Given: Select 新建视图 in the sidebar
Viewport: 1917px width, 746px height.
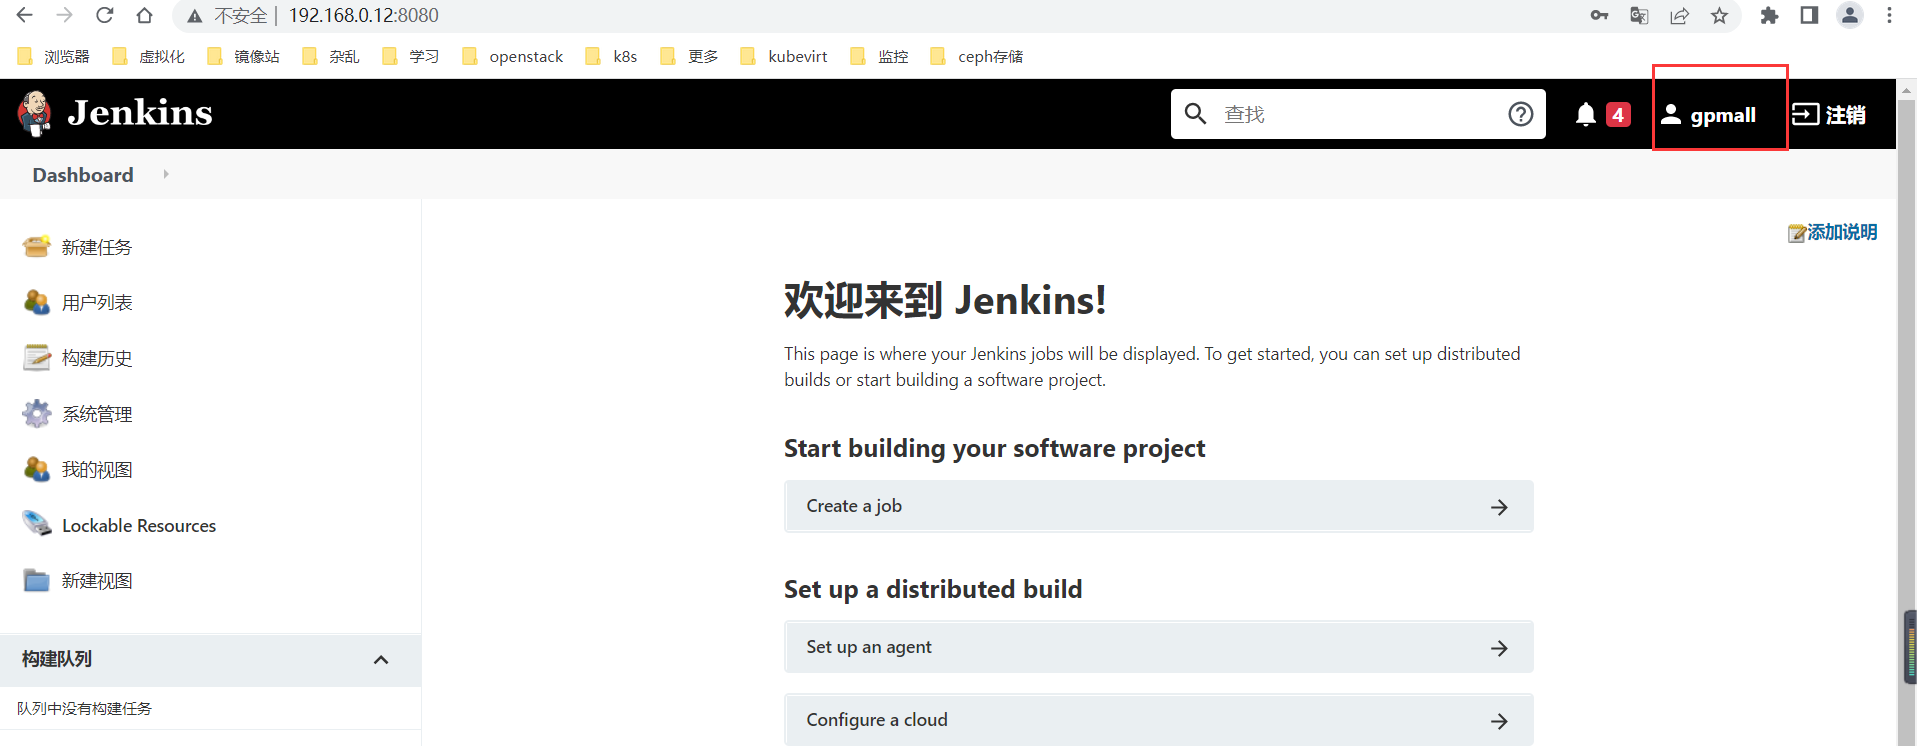Looking at the screenshot, I should click(x=97, y=581).
